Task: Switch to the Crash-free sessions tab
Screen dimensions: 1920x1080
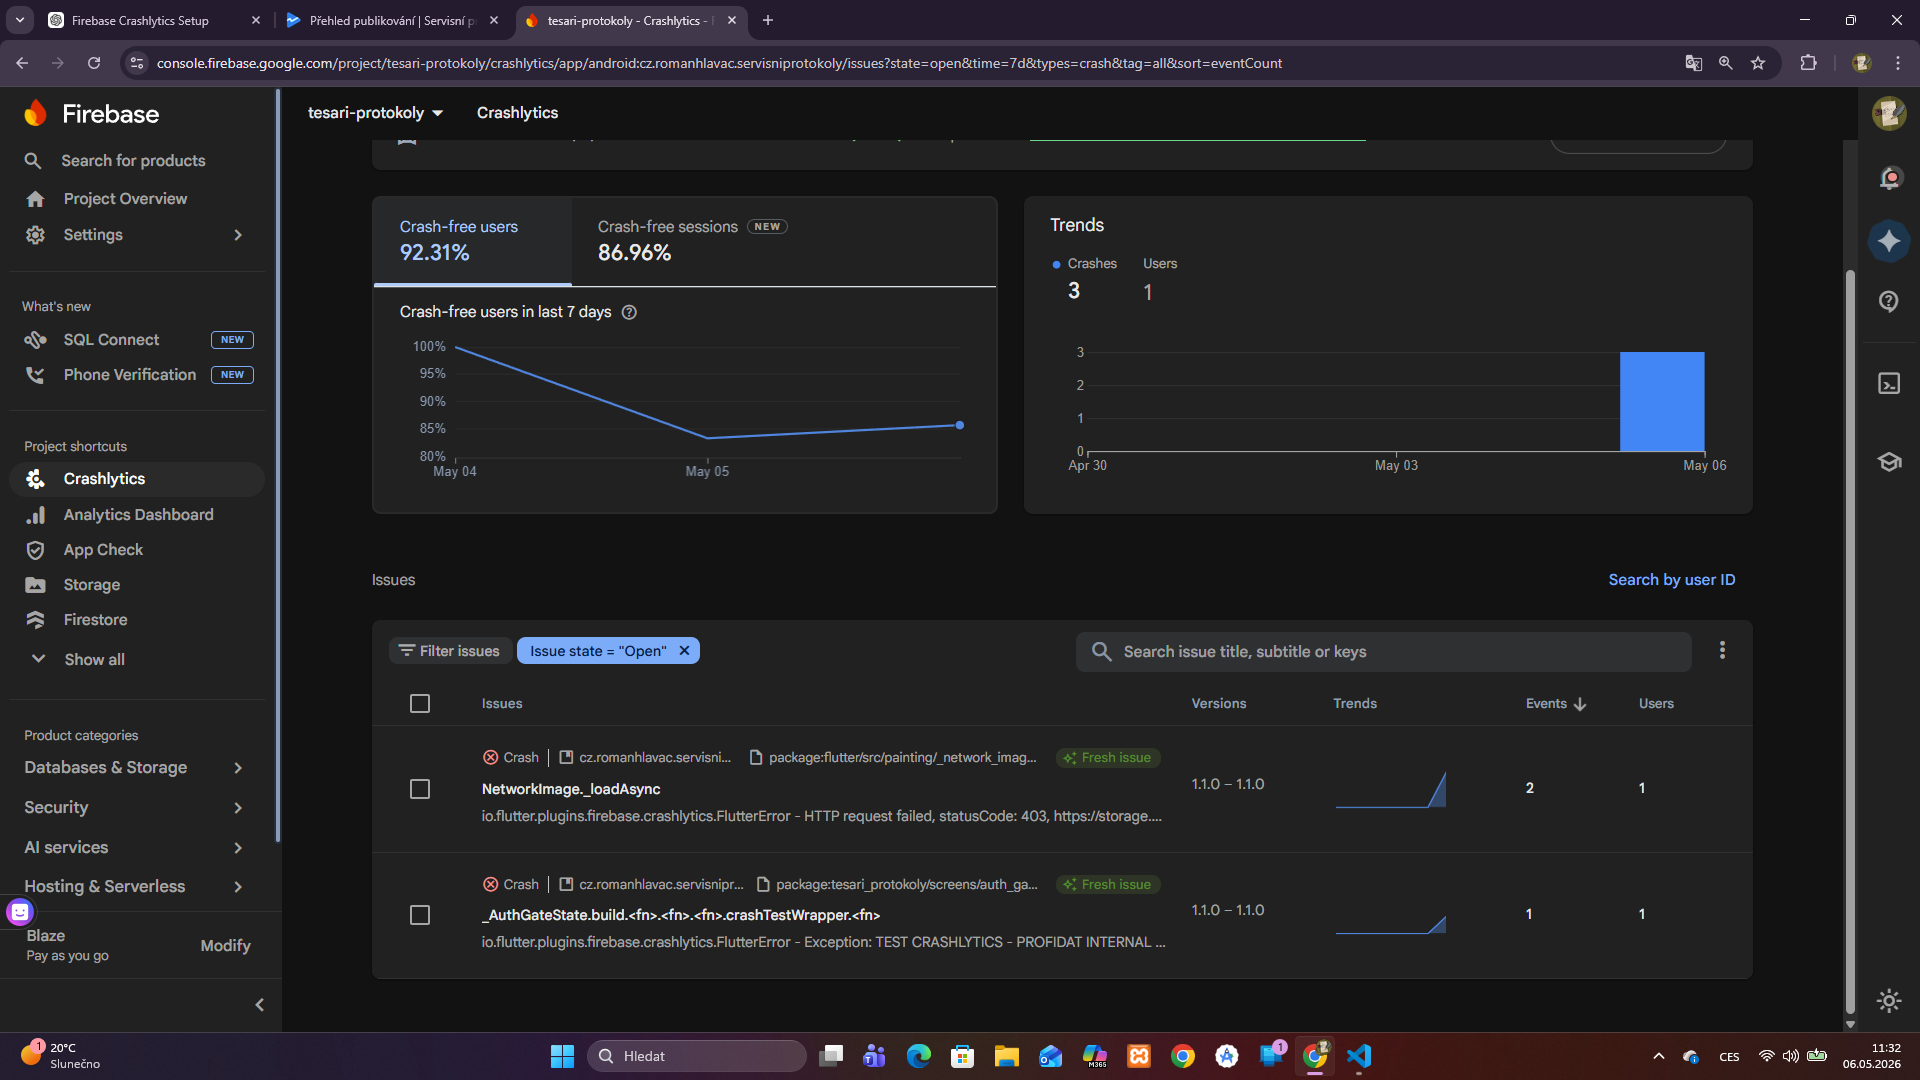Action: click(x=692, y=241)
